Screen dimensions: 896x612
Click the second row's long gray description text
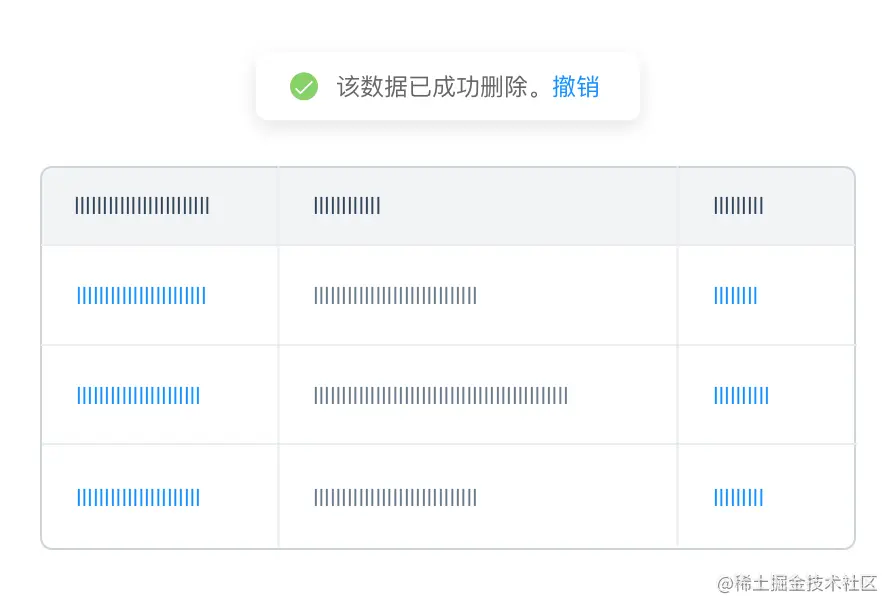click(x=441, y=396)
